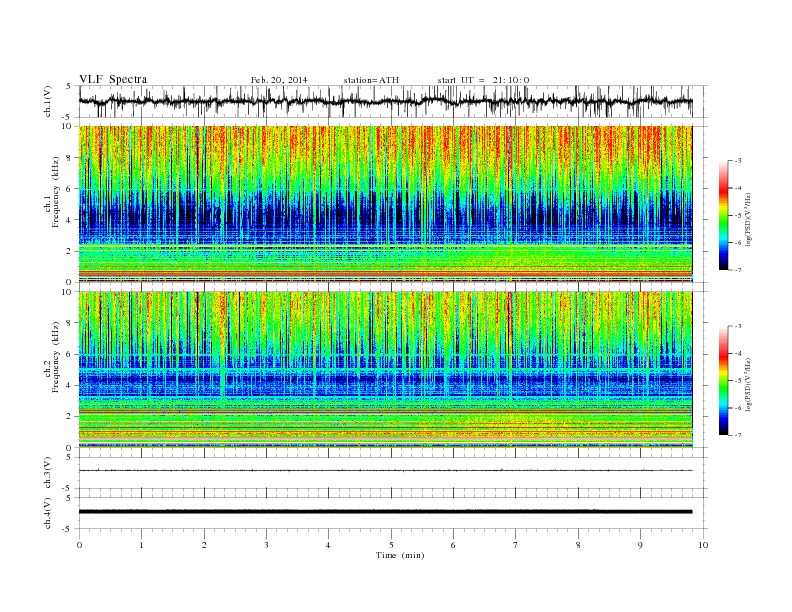Viewport: 792px width, 612px height.
Task: Click time-axis tick label "10" at bottom right
Action: coord(703,545)
